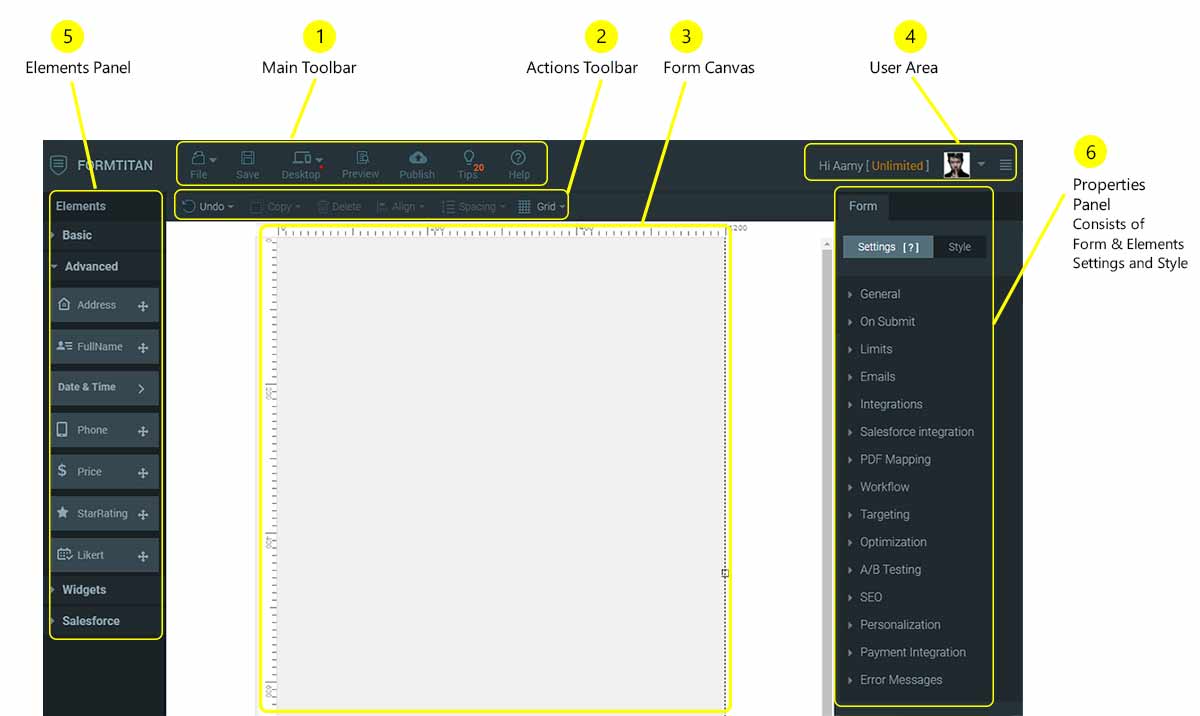Open the Undo dropdown
The height and width of the screenshot is (716, 1200).
(208, 206)
